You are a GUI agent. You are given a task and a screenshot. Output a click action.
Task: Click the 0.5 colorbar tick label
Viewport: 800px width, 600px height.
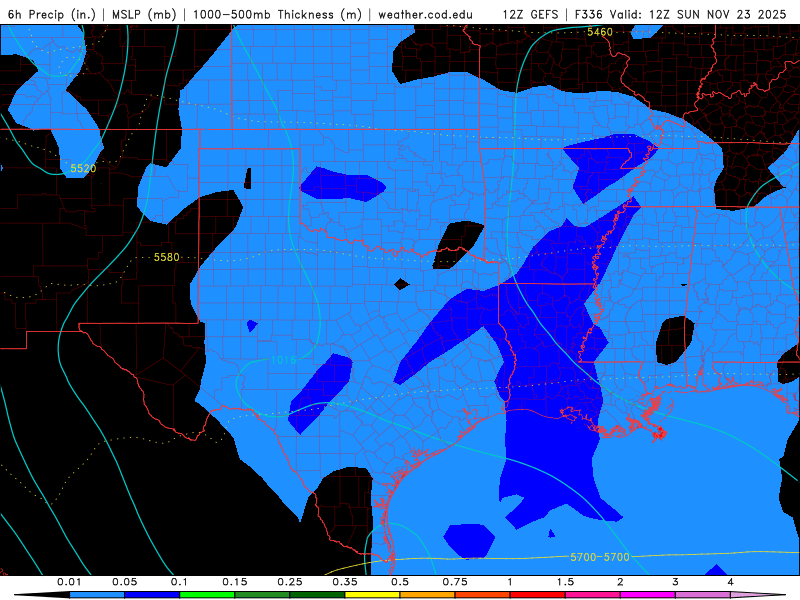400,582
